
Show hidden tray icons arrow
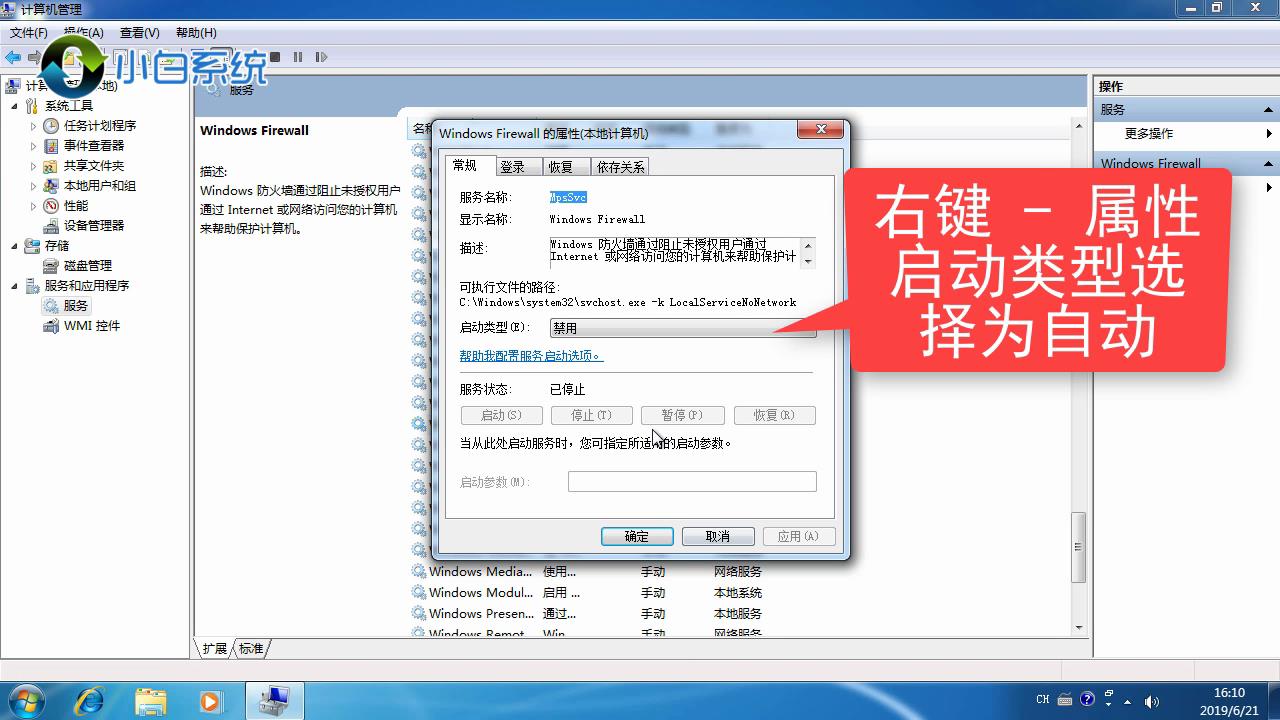1129,701
